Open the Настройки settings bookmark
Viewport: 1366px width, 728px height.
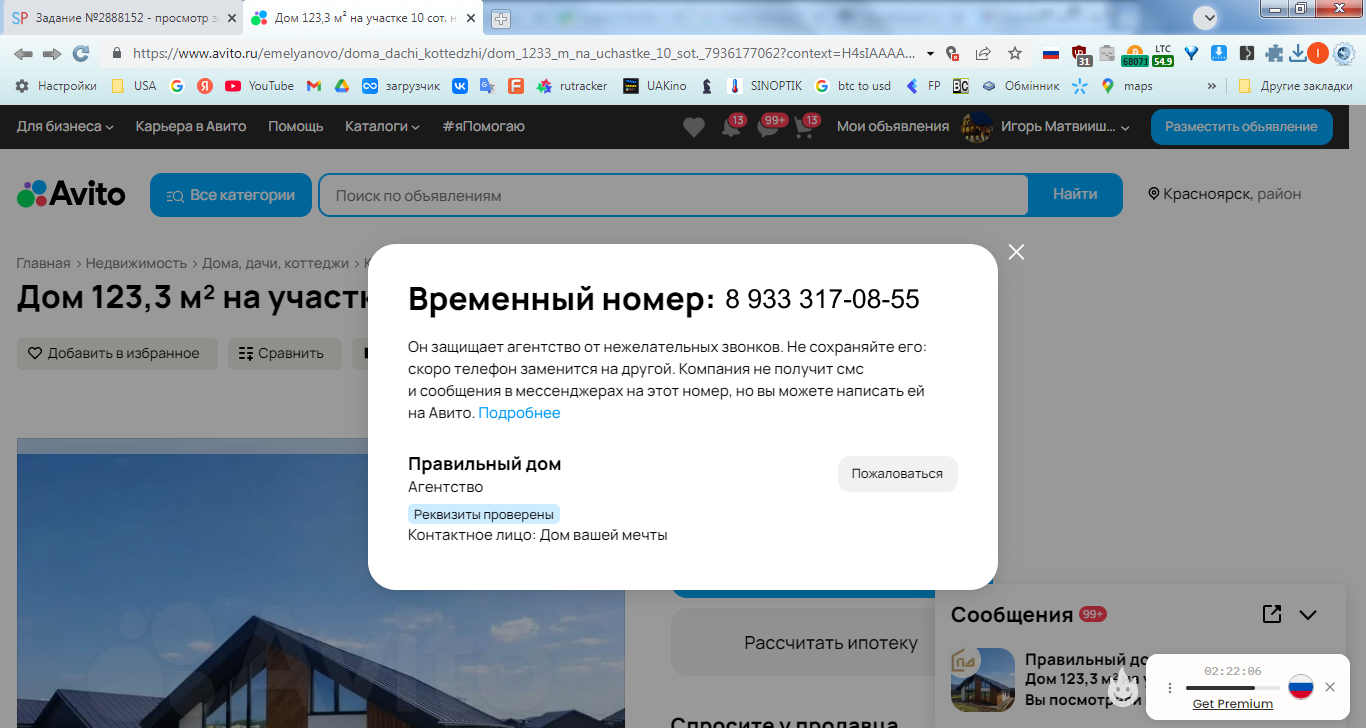pyautogui.click(x=56, y=86)
